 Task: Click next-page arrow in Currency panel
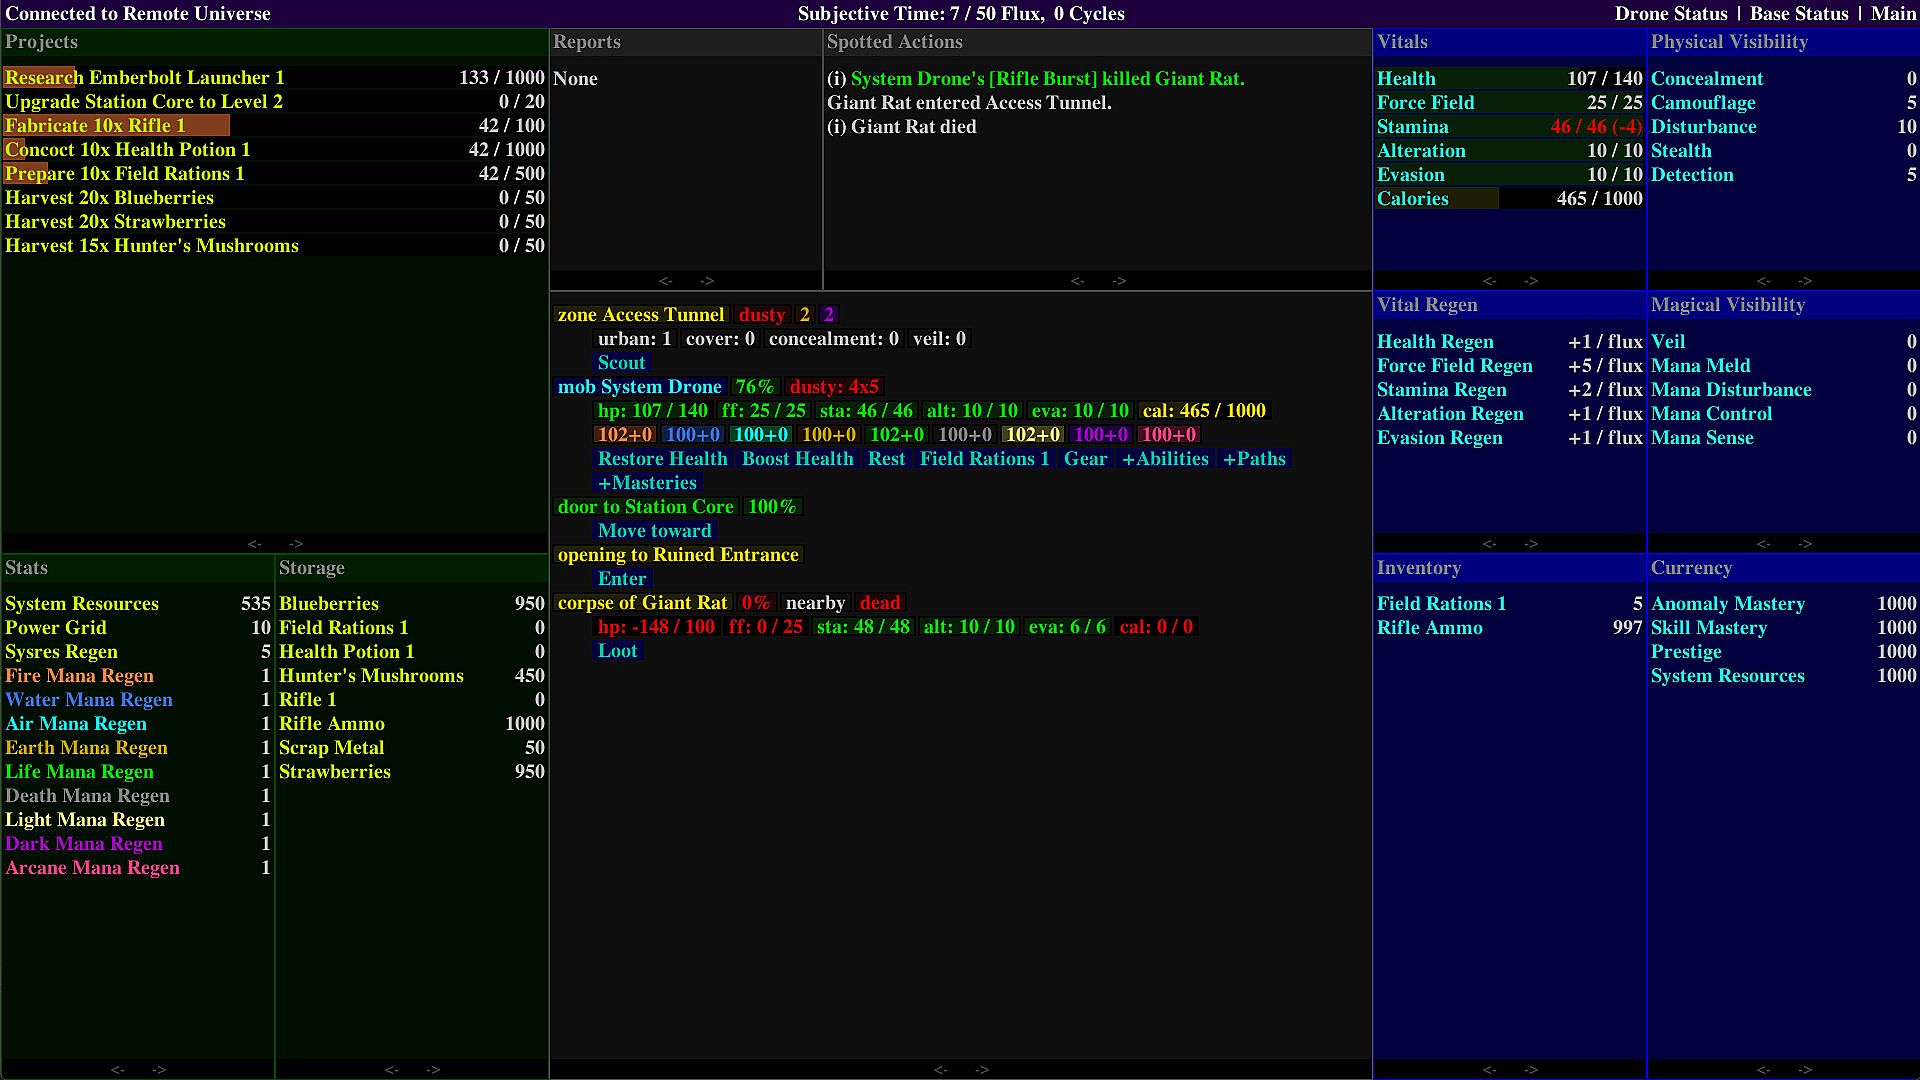tap(1805, 1070)
